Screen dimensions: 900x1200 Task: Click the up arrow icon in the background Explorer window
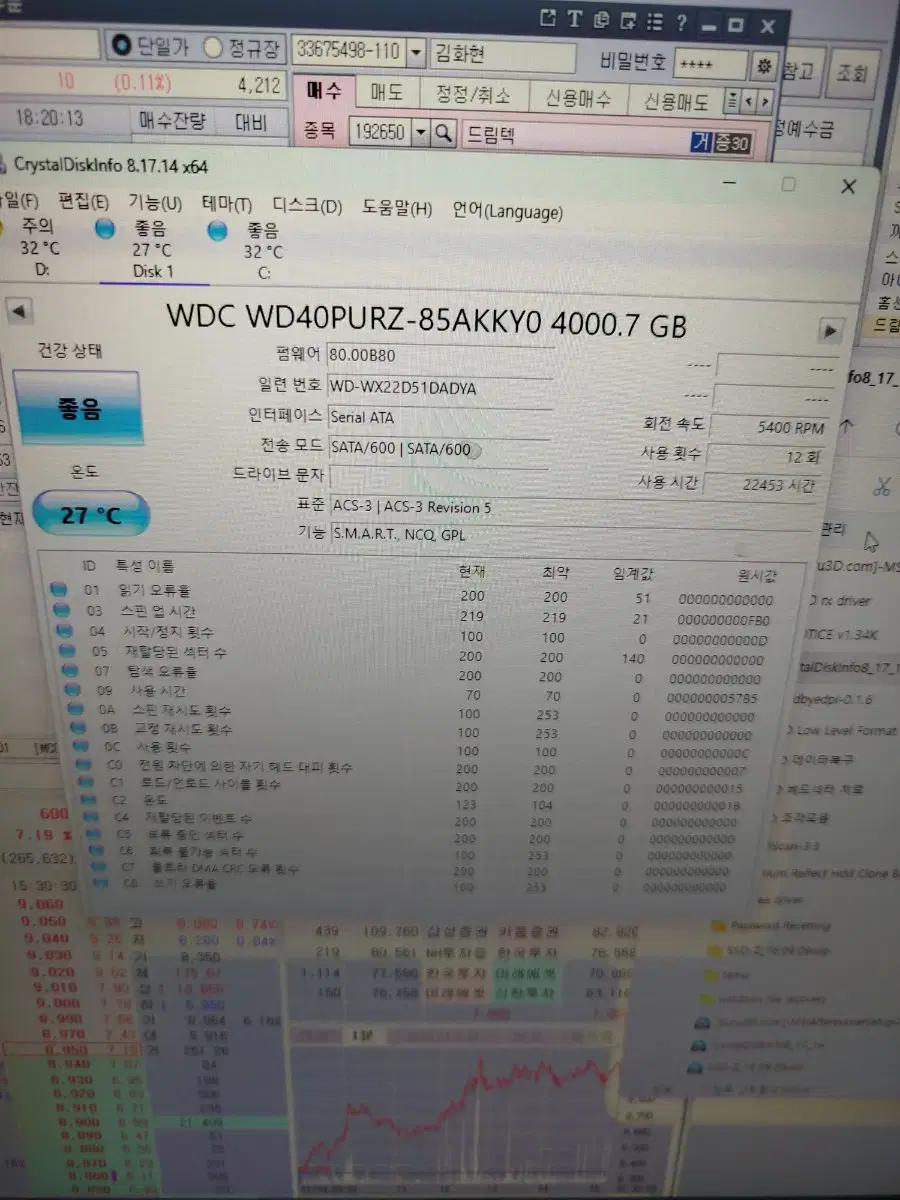tap(845, 425)
